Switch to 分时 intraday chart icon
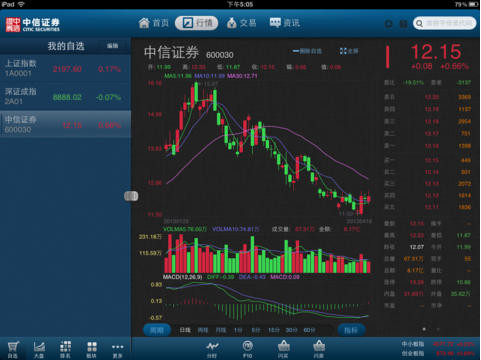Viewport: 481px width, 360px height. [x=212, y=349]
